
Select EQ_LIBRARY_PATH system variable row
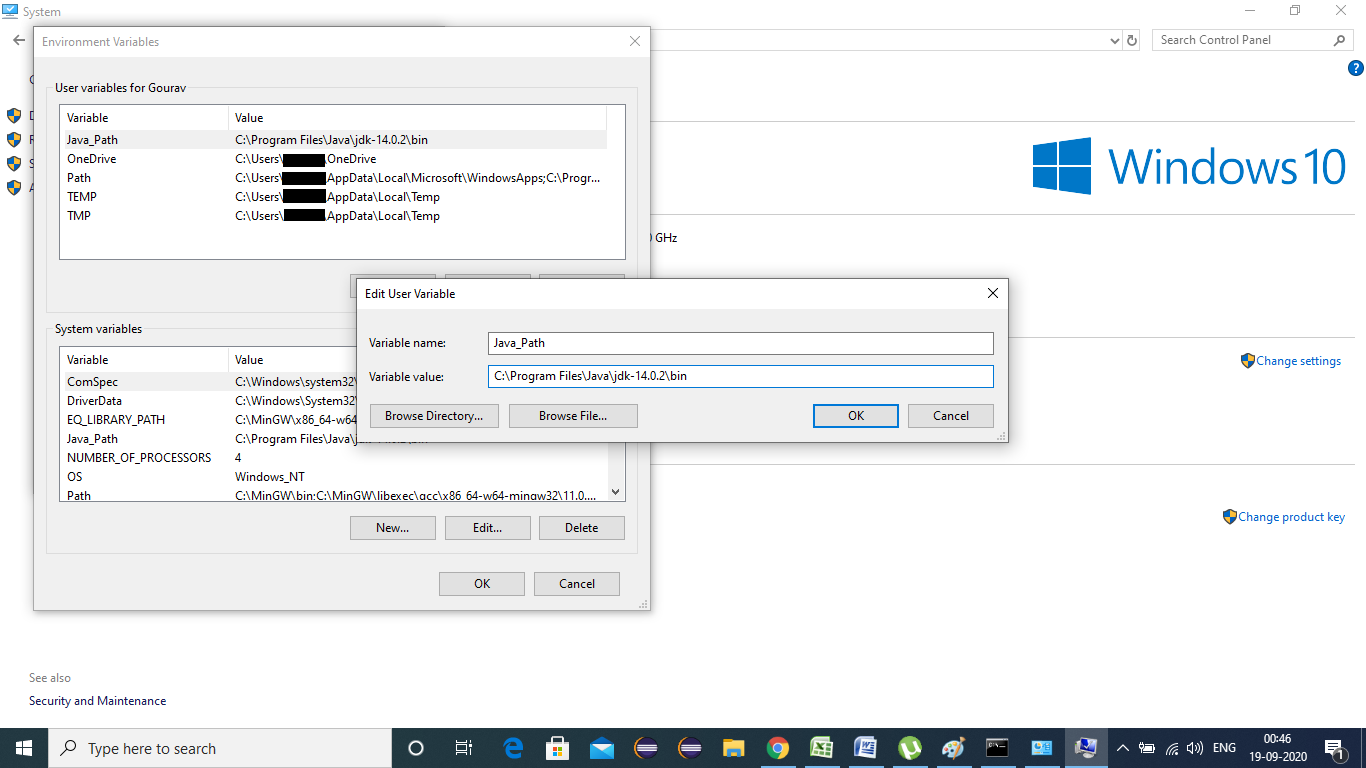[209, 420]
